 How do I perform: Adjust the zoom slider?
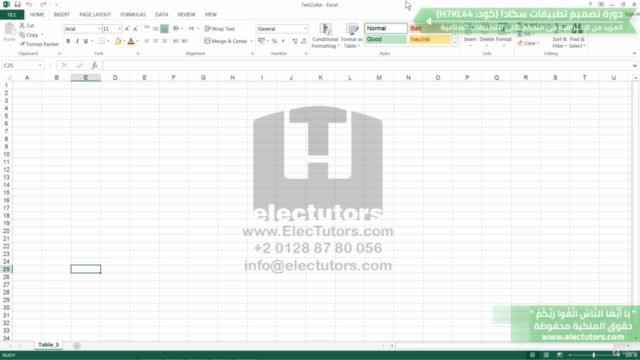coord(593,355)
